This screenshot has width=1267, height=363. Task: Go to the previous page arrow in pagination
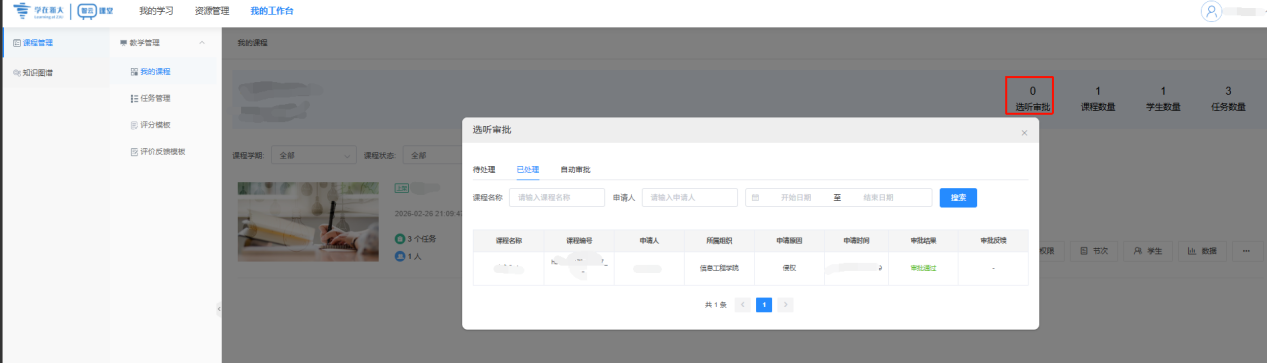(x=743, y=305)
